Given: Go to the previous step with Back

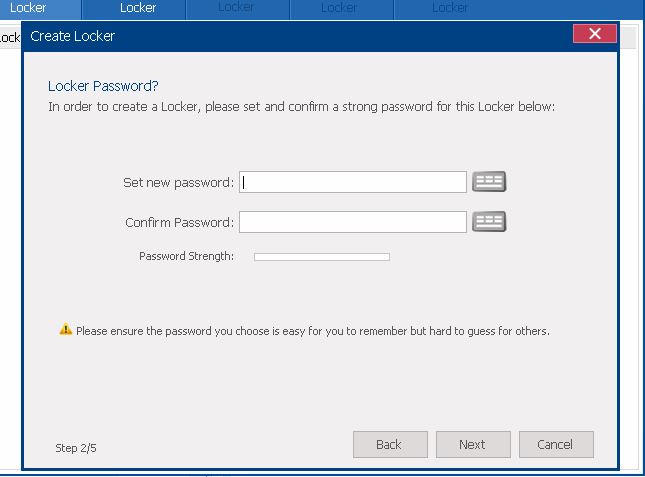Looking at the screenshot, I should click(390, 445).
